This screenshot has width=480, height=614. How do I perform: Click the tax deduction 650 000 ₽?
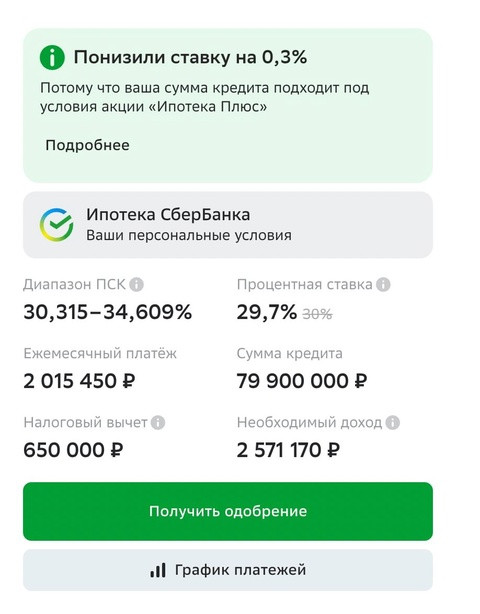73,450
